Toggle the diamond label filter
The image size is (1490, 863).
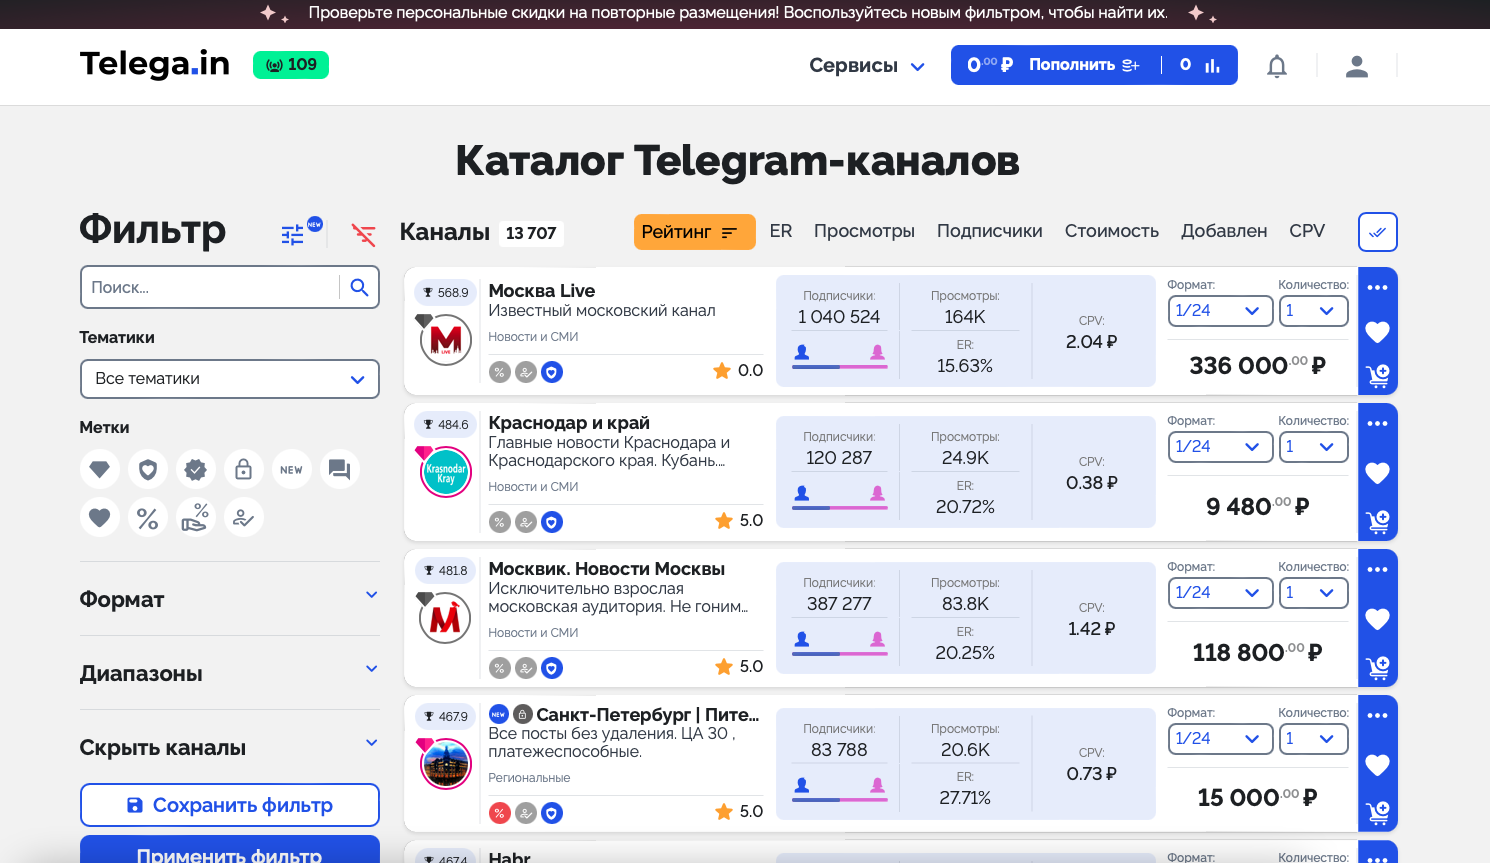[100, 469]
